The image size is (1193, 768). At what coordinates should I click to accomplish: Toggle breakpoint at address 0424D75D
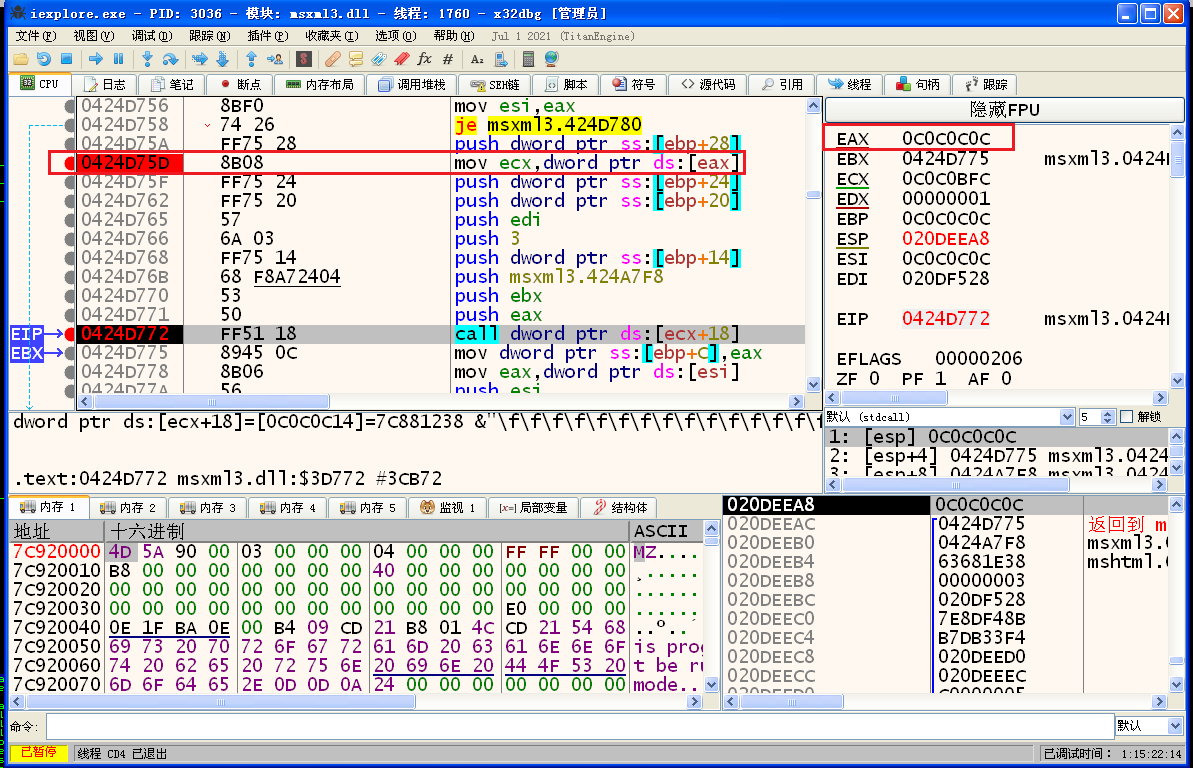pyautogui.click(x=70, y=163)
